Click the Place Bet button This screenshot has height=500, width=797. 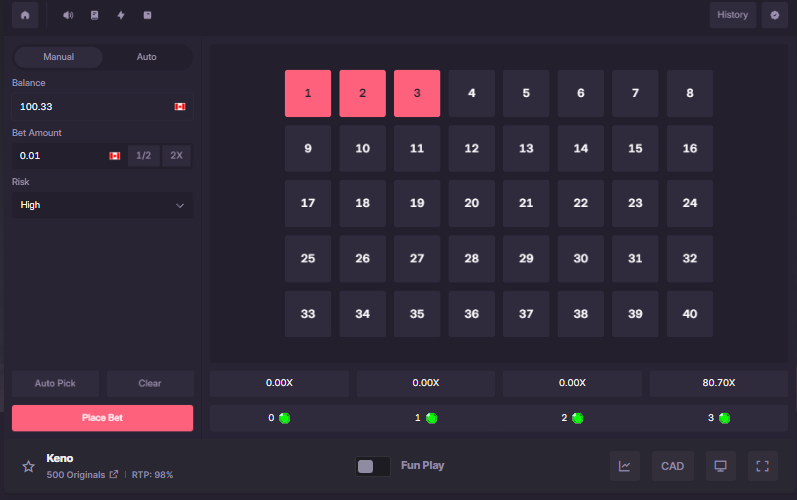102,418
